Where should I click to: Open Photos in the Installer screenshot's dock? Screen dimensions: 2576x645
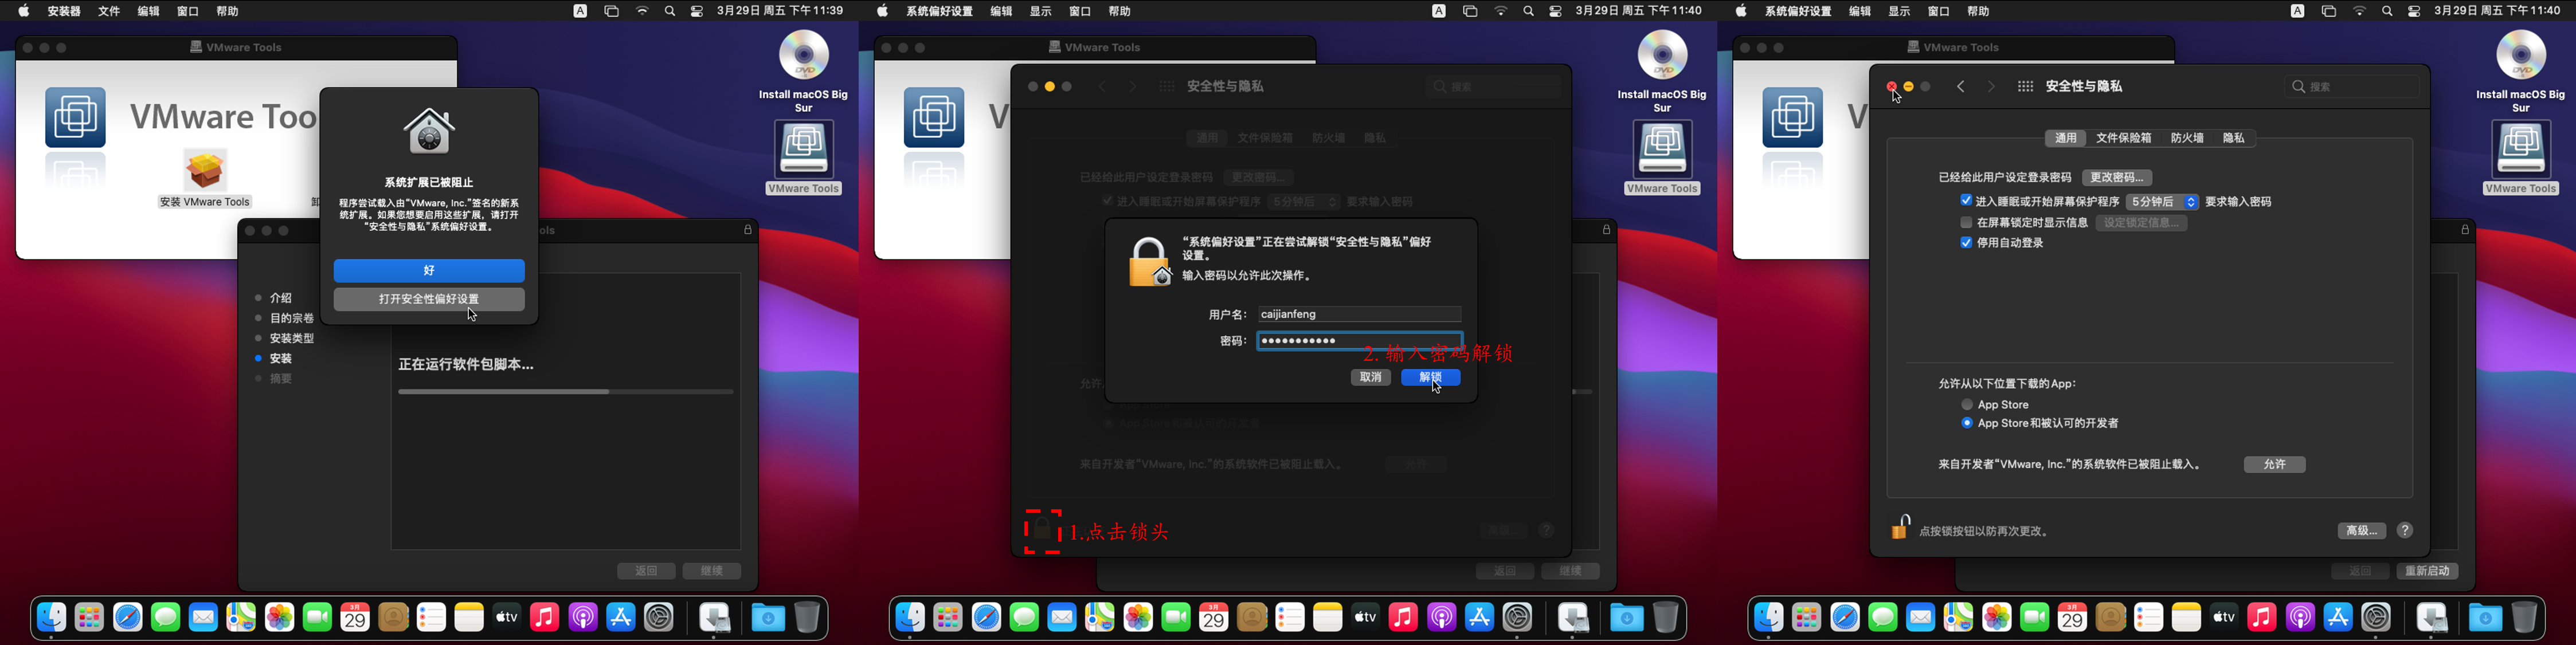(279, 618)
